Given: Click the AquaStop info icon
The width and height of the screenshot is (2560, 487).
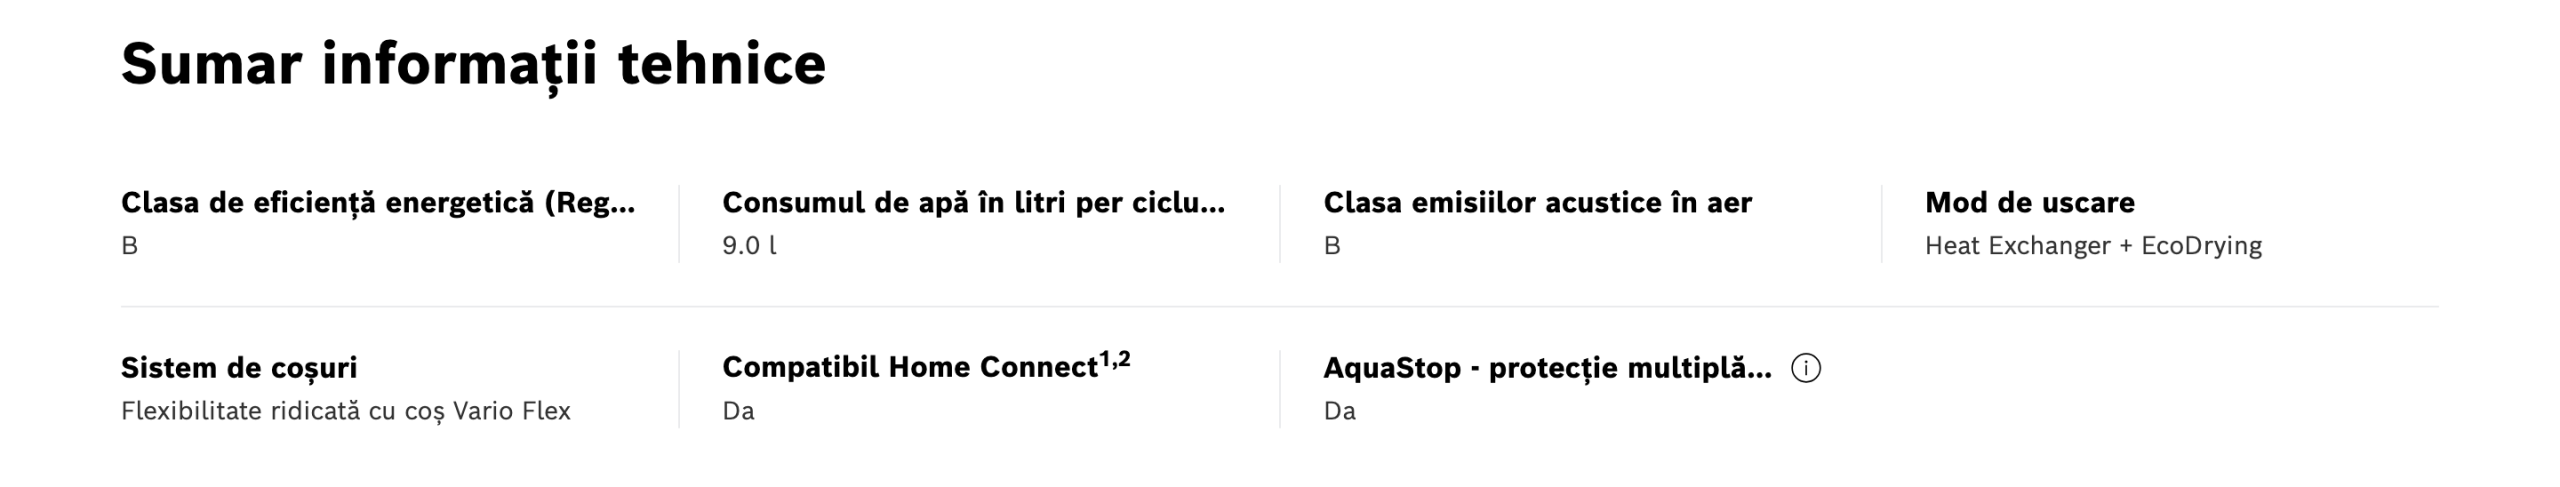Looking at the screenshot, I should (1805, 368).
